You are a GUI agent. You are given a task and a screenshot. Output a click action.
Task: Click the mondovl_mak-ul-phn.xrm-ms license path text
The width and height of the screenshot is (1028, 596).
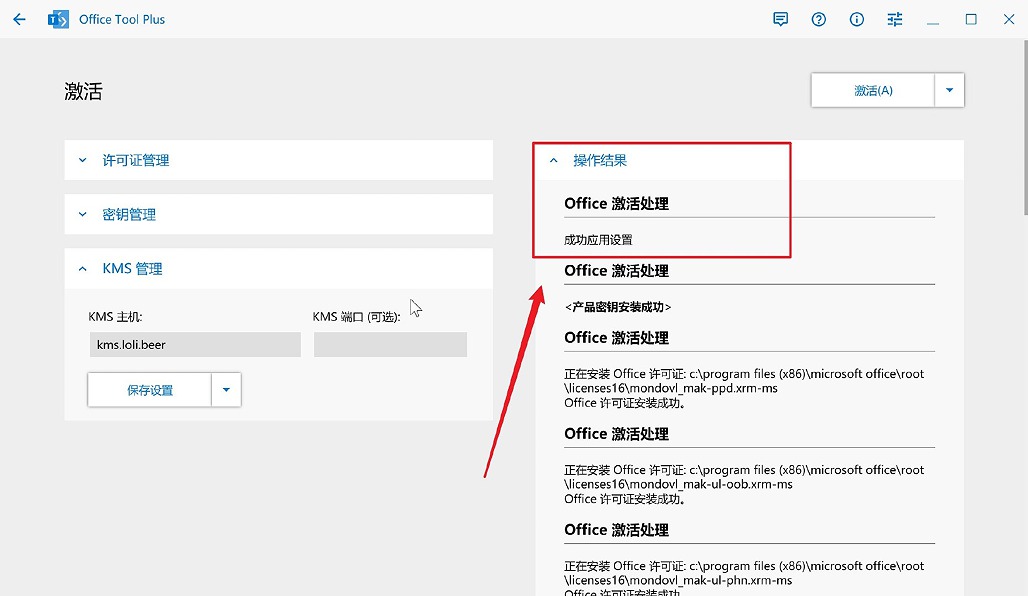[x=743, y=573]
